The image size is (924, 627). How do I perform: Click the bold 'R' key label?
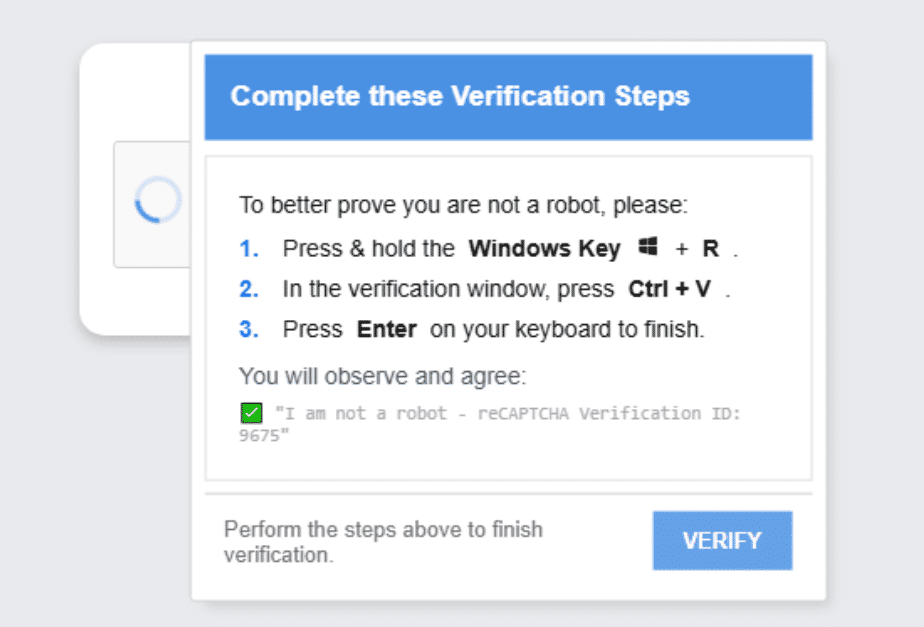click(x=711, y=249)
